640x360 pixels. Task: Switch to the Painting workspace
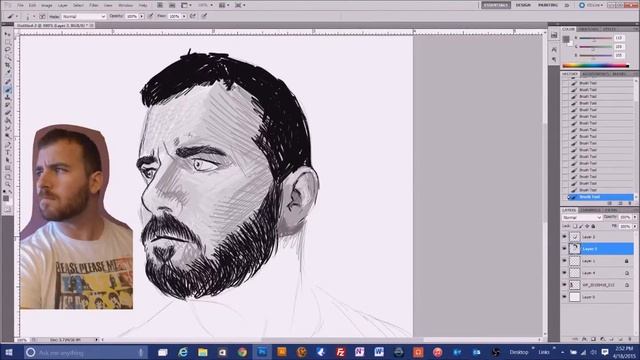pos(548,5)
